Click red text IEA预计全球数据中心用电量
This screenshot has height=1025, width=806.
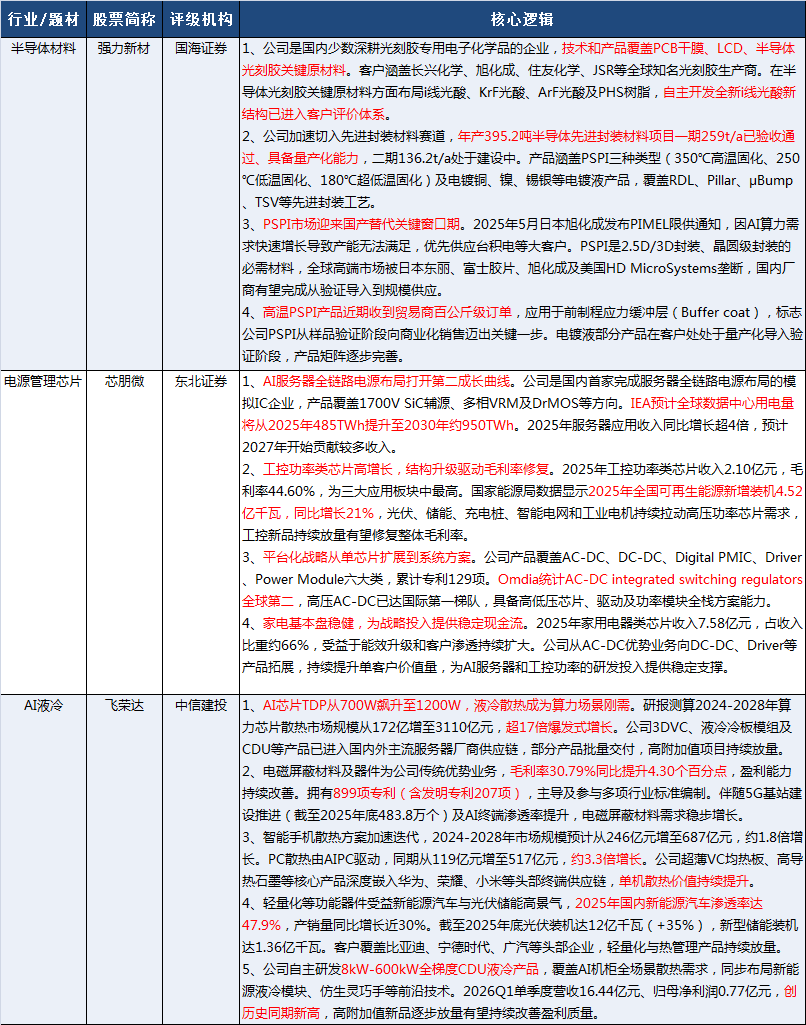click(x=712, y=403)
